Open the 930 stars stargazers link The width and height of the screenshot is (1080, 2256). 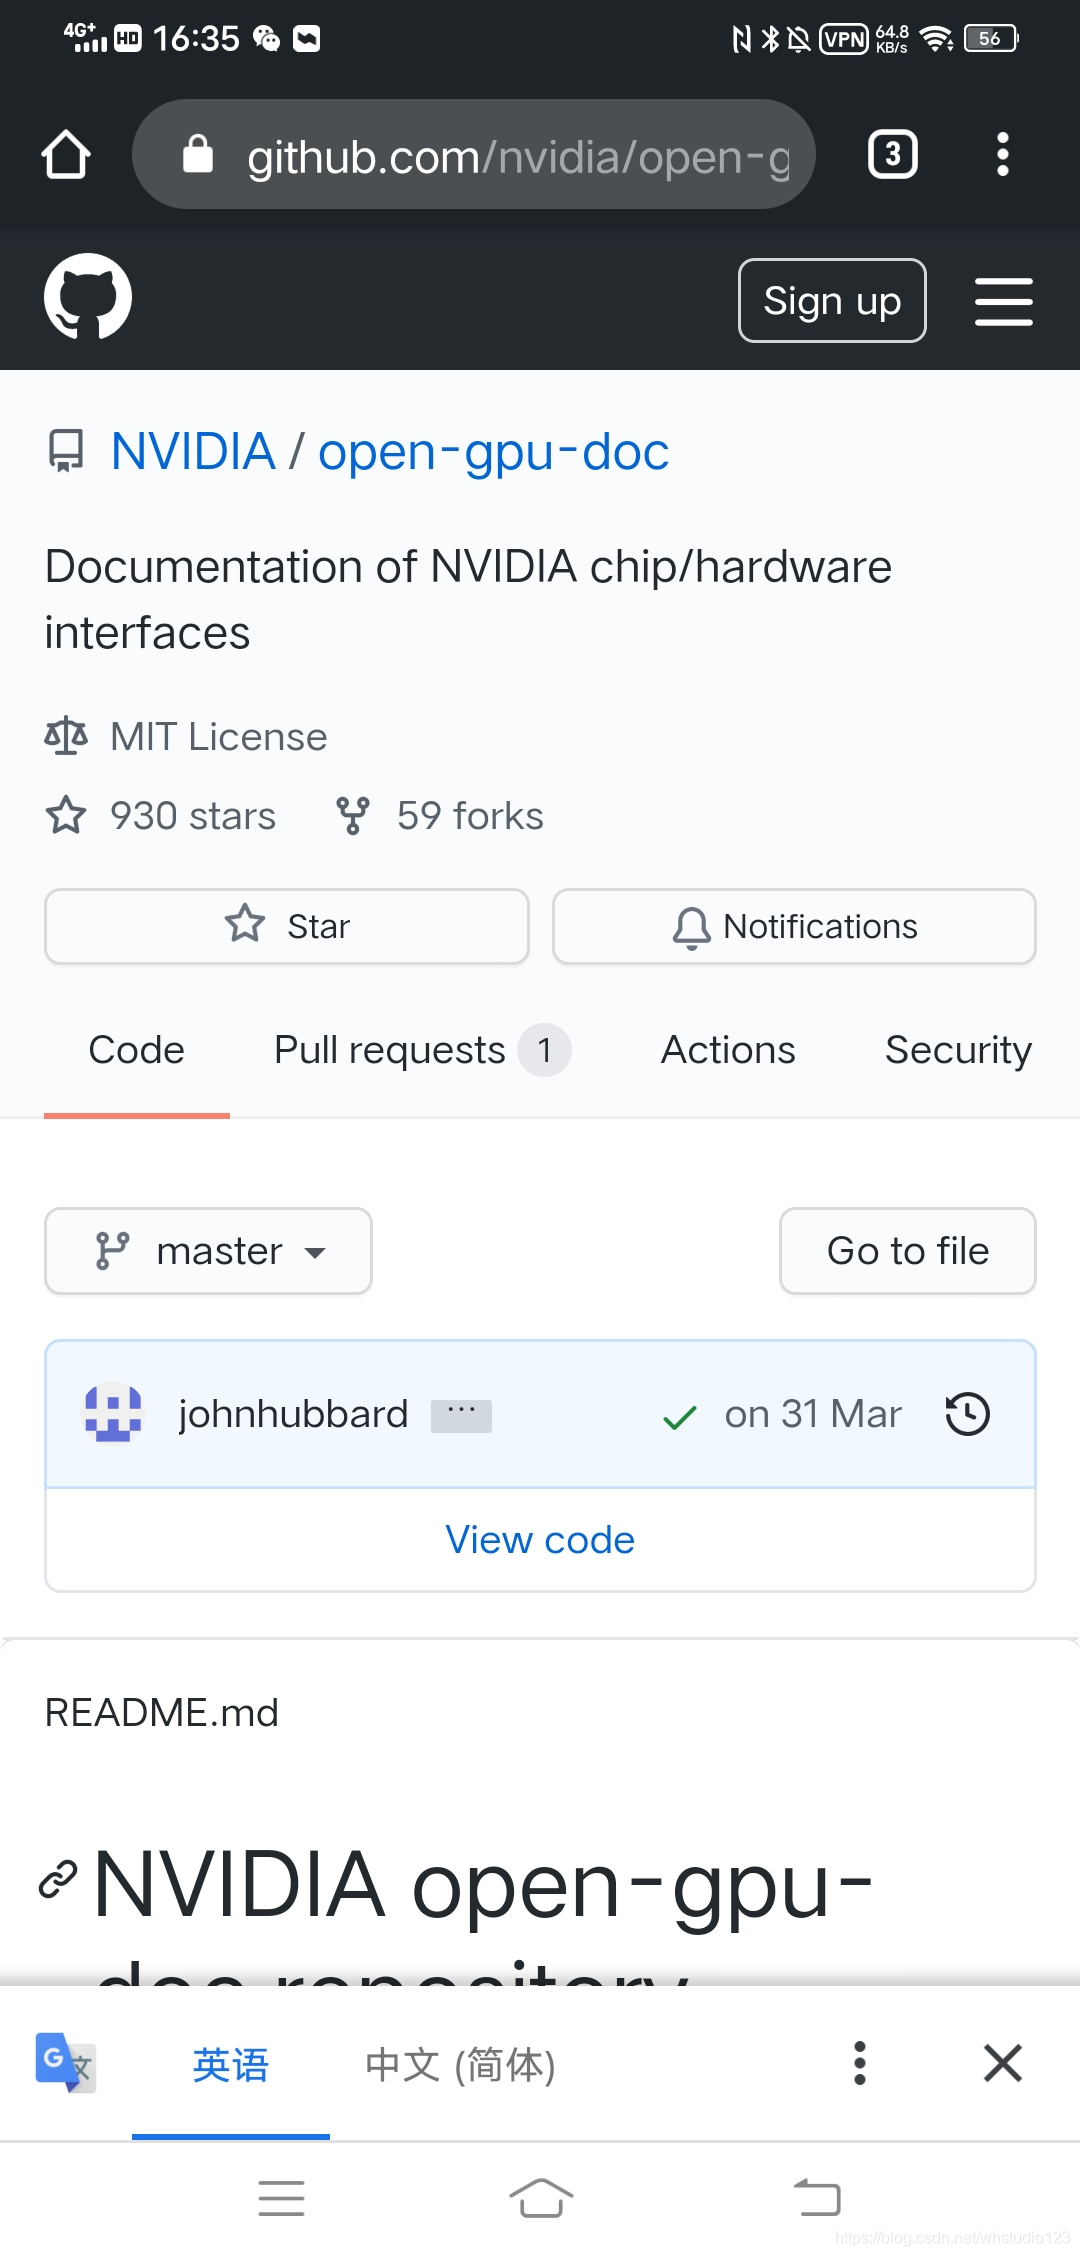[192, 816]
